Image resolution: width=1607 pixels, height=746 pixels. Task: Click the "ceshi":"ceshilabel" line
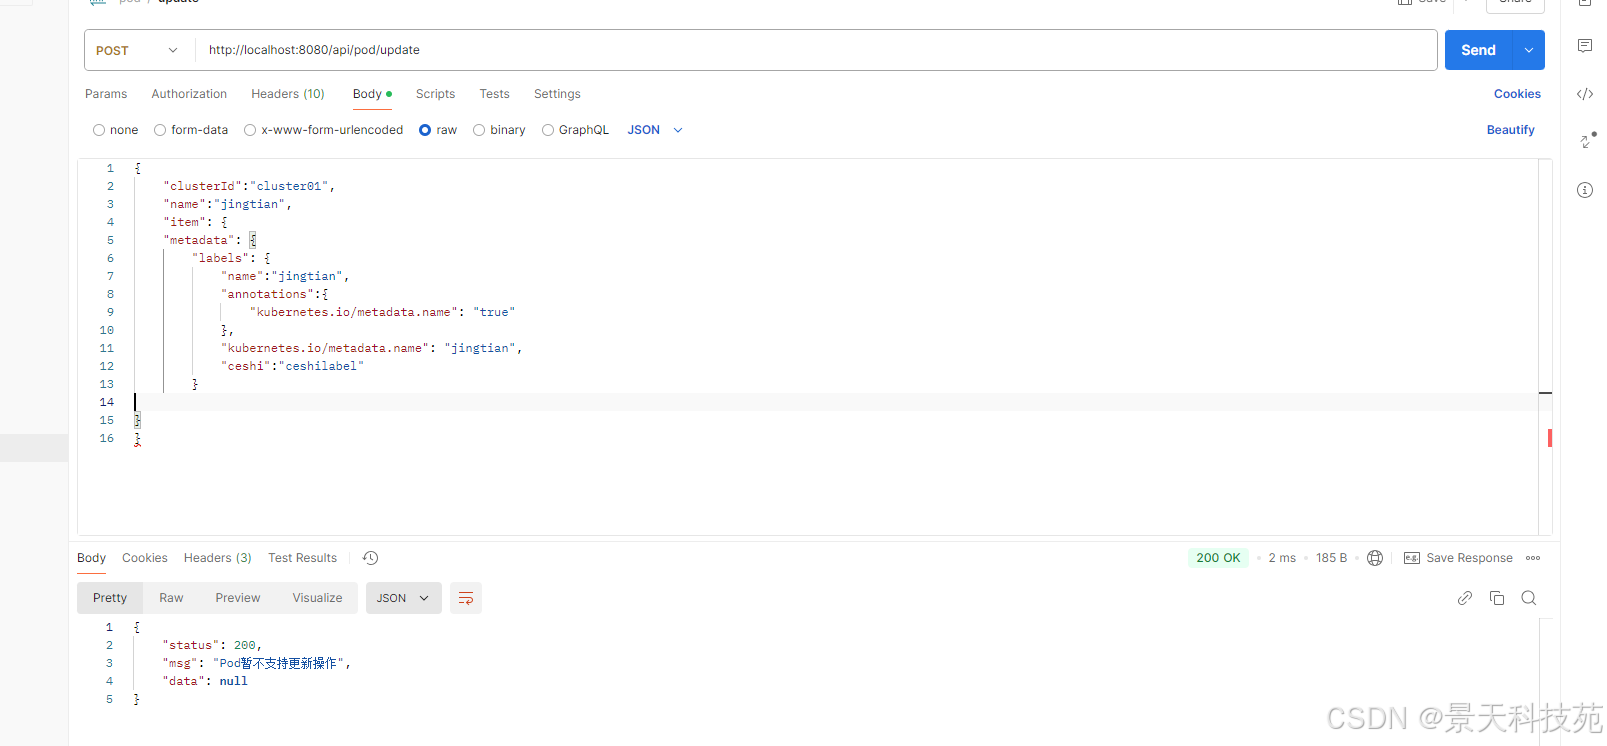click(292, 366)
